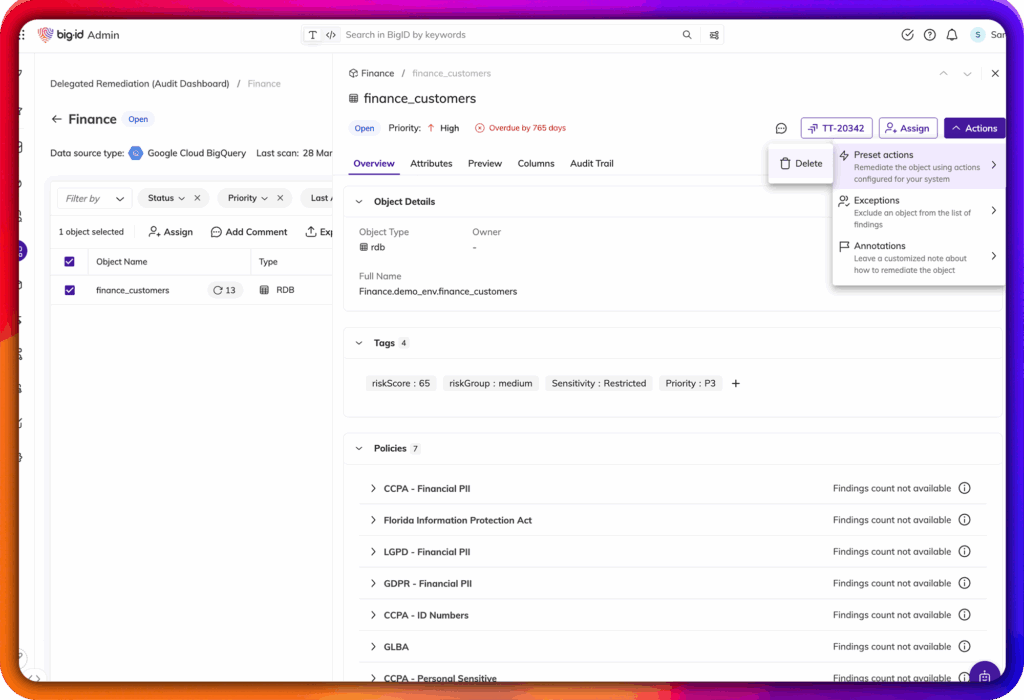Click the help question mark icon
The width and height of the screenshot is (1024, 700).
click(929, 35)
